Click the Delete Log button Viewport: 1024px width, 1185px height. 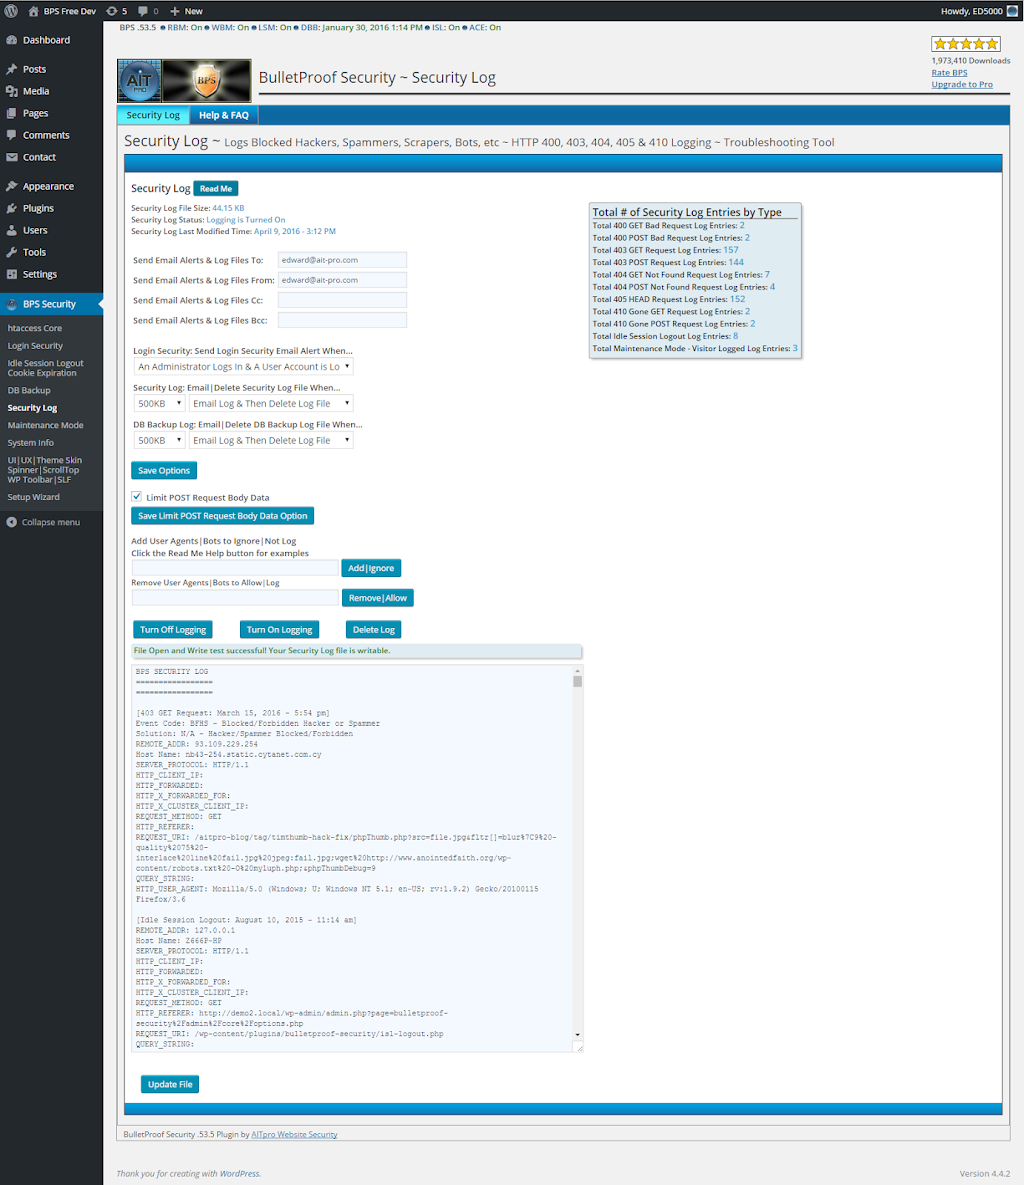(373, 630)
